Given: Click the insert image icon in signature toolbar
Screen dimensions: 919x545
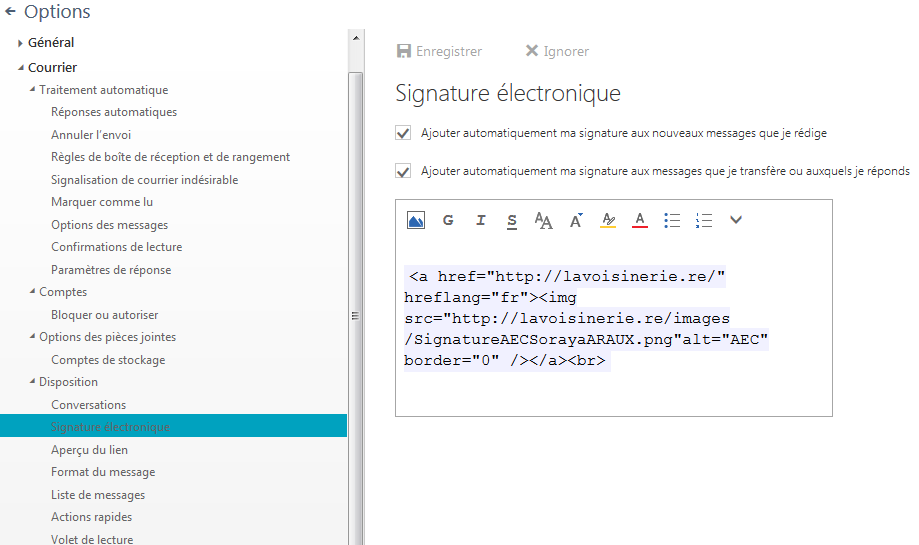Looking at the screenshot, I should point(416,220).
